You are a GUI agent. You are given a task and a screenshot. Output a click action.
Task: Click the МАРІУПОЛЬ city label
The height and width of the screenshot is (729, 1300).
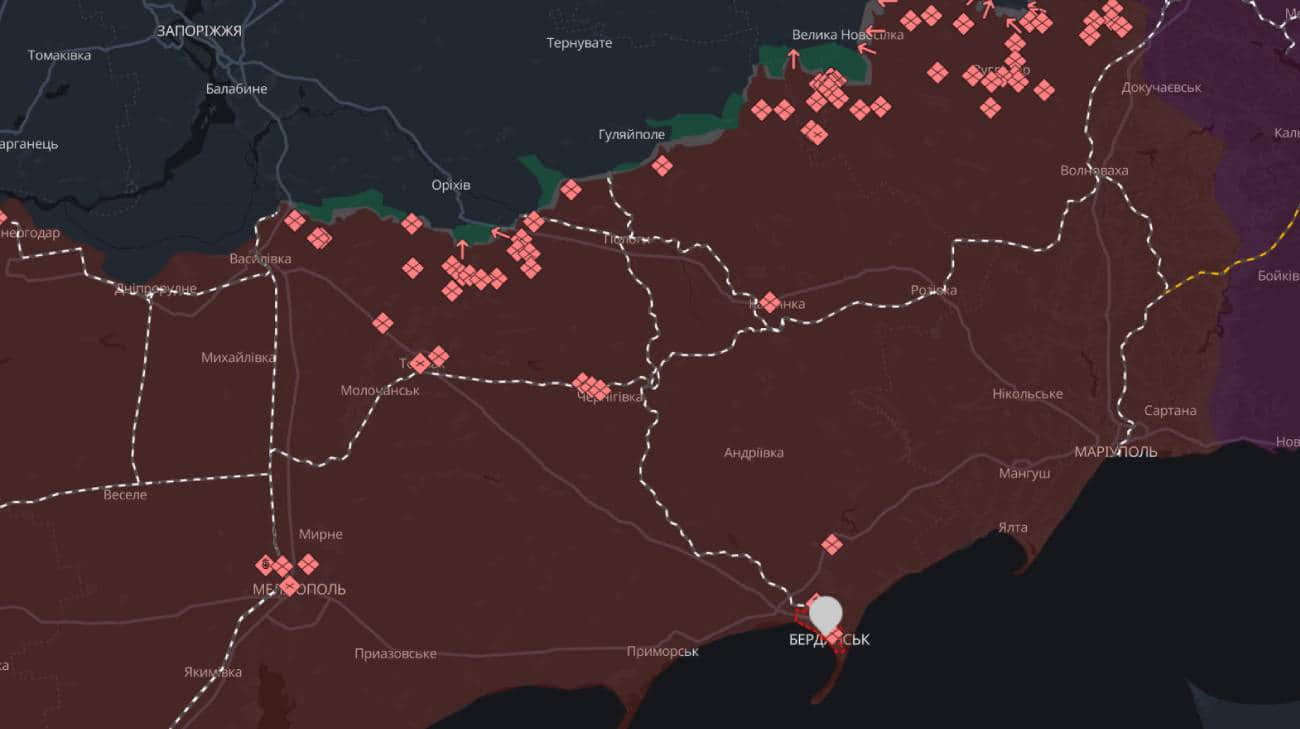[x=1116, y=451]
